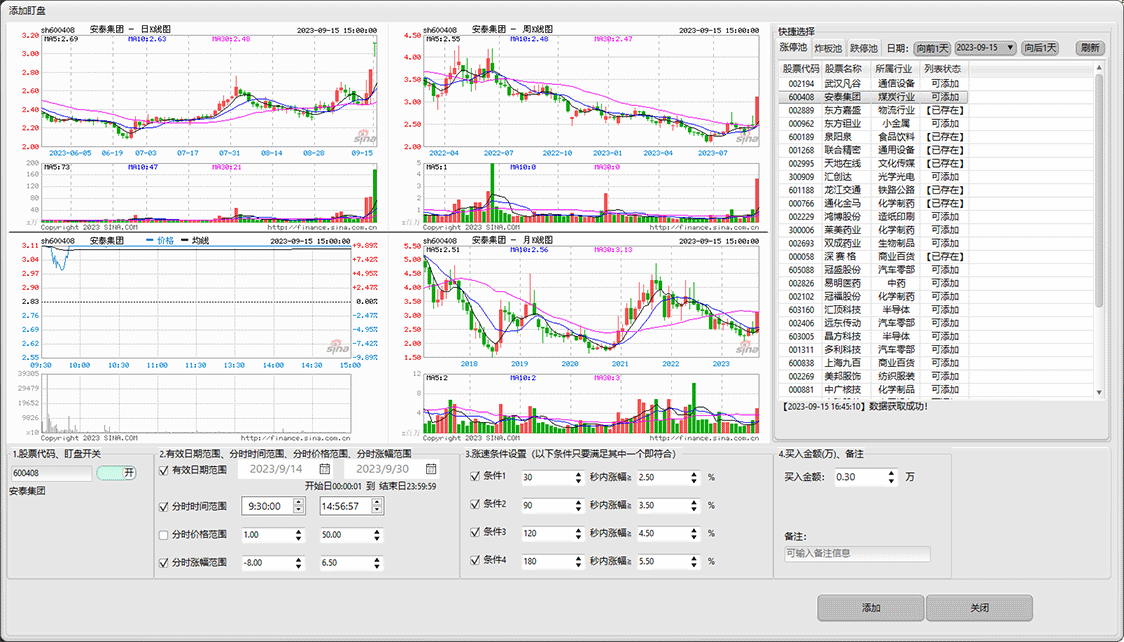Dismiss the dialog with 关闭
Image resolution: width=1124 pixels, height=642 pixels.
click(980, 608)
